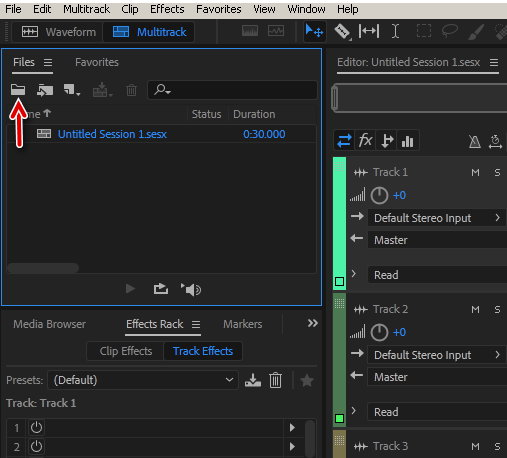Toggle power for effect slot 2
This screenshot has width=507, height=458.
coord(36,446)
